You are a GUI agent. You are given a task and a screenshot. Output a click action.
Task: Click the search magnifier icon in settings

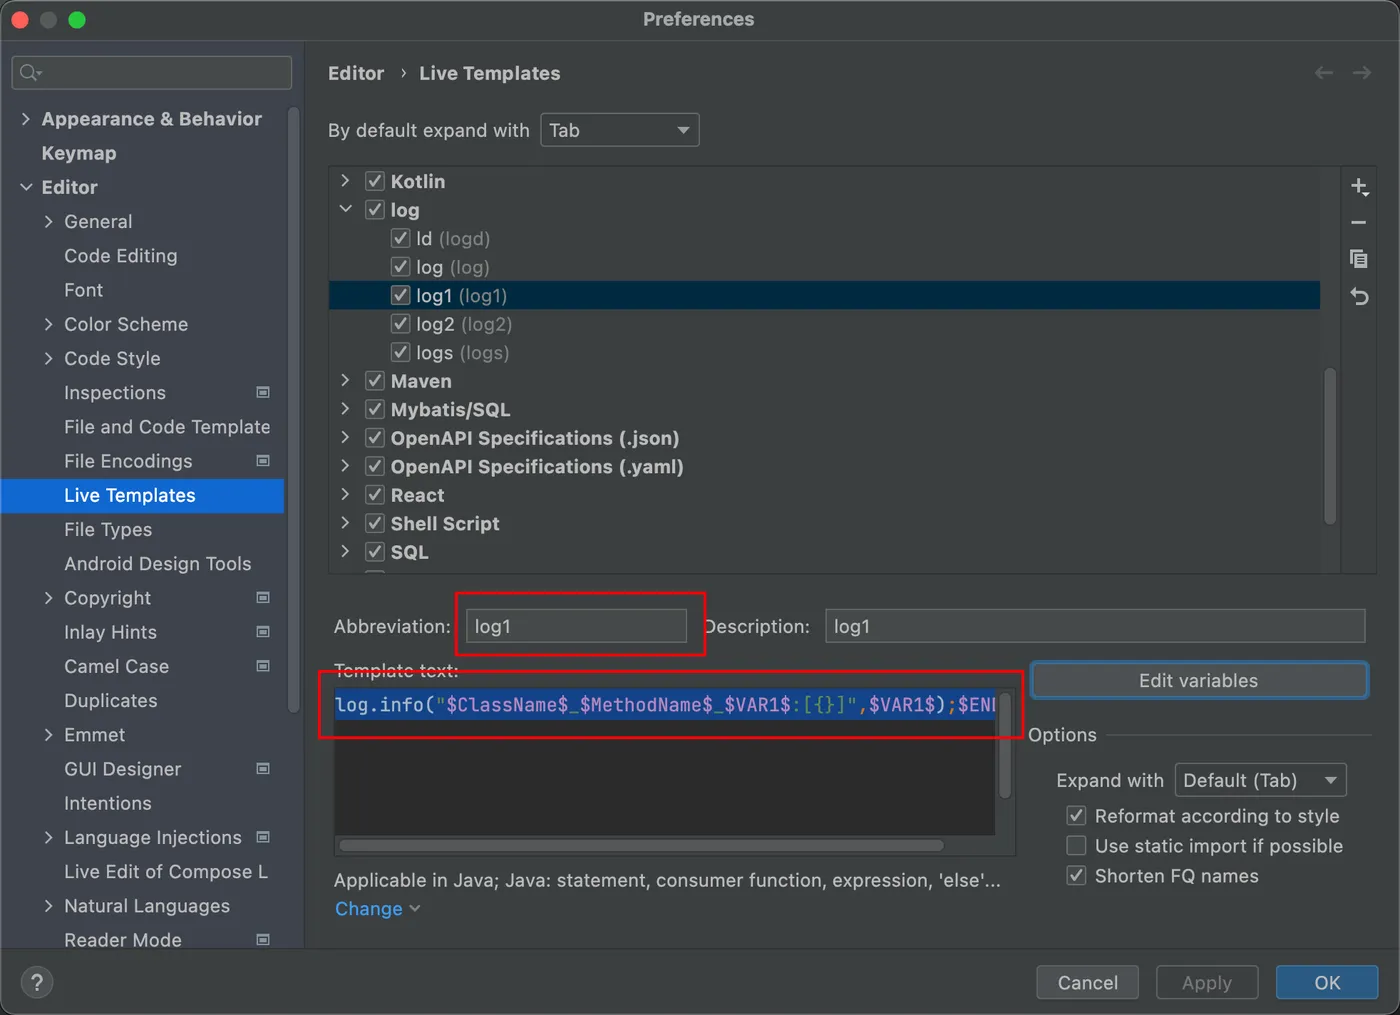tap(30, 72)
